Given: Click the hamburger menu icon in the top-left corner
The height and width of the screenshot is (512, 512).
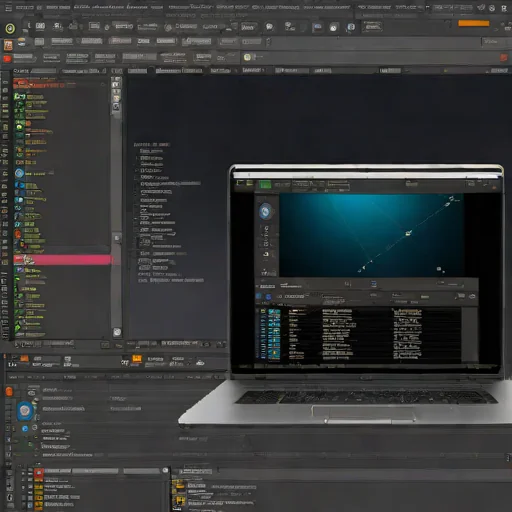Looking at the screenshot, I should [8, 7].
